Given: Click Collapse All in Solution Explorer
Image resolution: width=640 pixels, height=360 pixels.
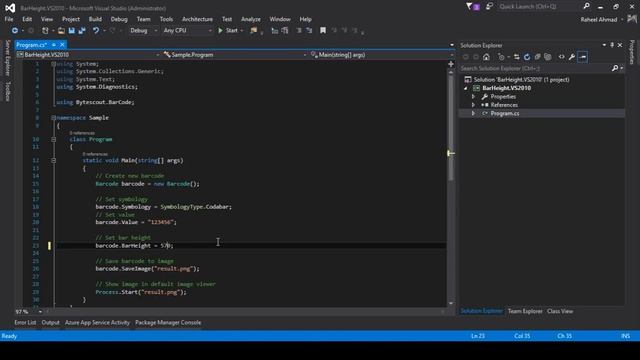Looking at the screenshot, I should click(x=538, y=57).
